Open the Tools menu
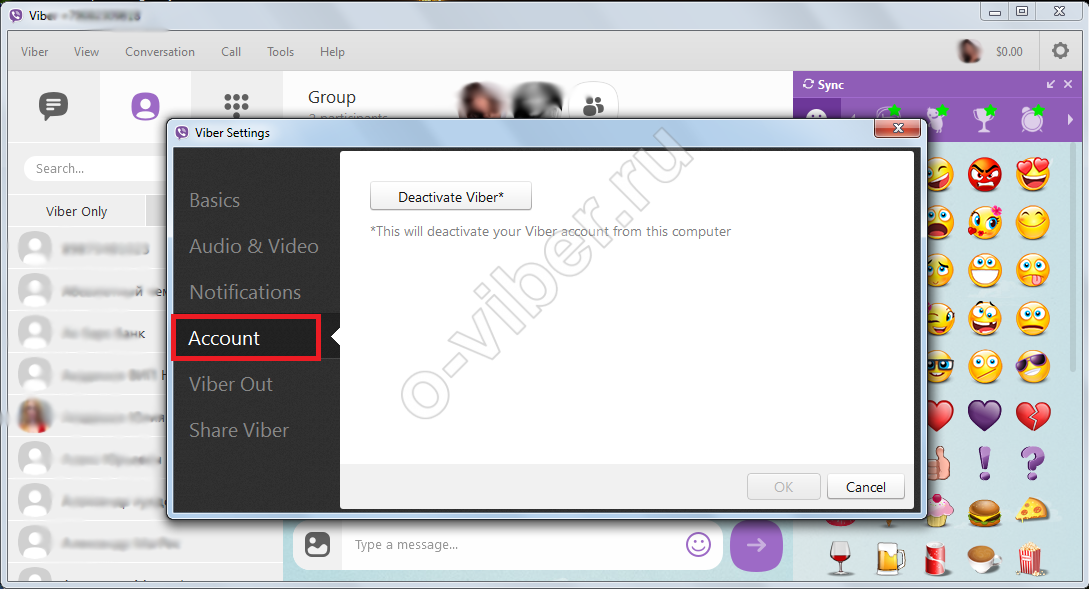Viewport: 1089px width, 589px height. coord(281,51)
